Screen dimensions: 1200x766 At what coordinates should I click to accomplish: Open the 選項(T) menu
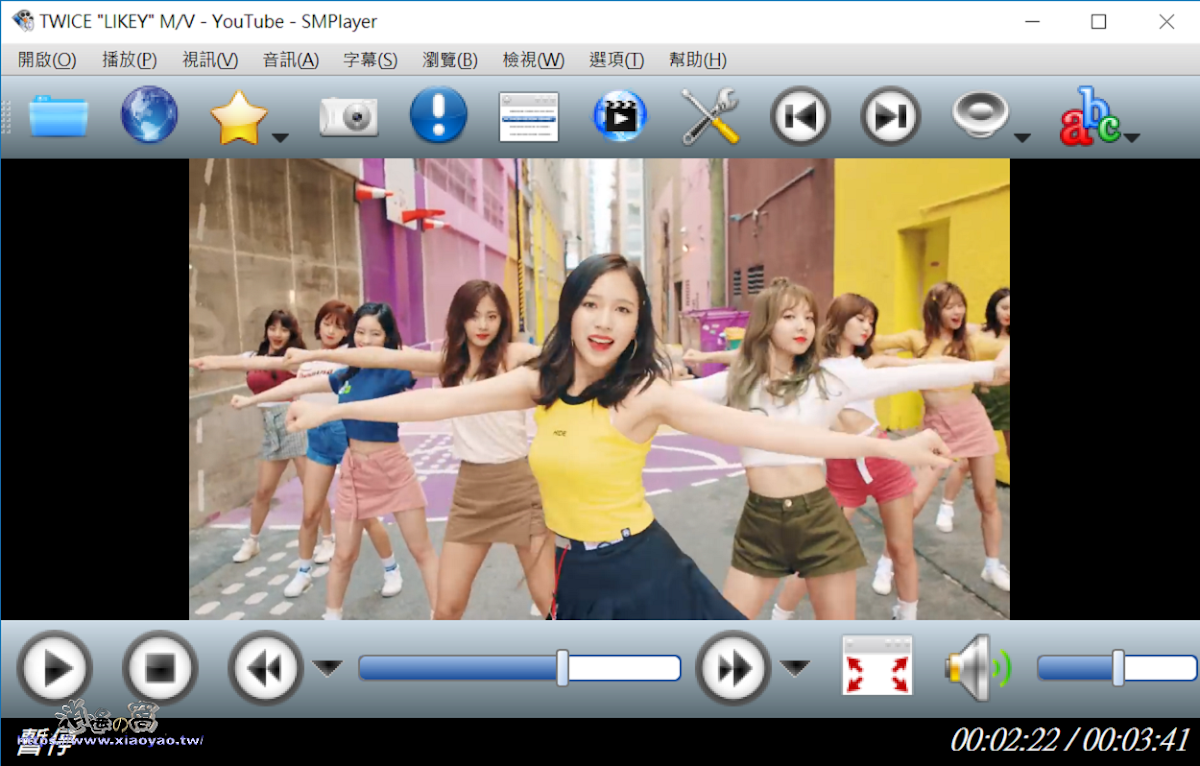617,60
